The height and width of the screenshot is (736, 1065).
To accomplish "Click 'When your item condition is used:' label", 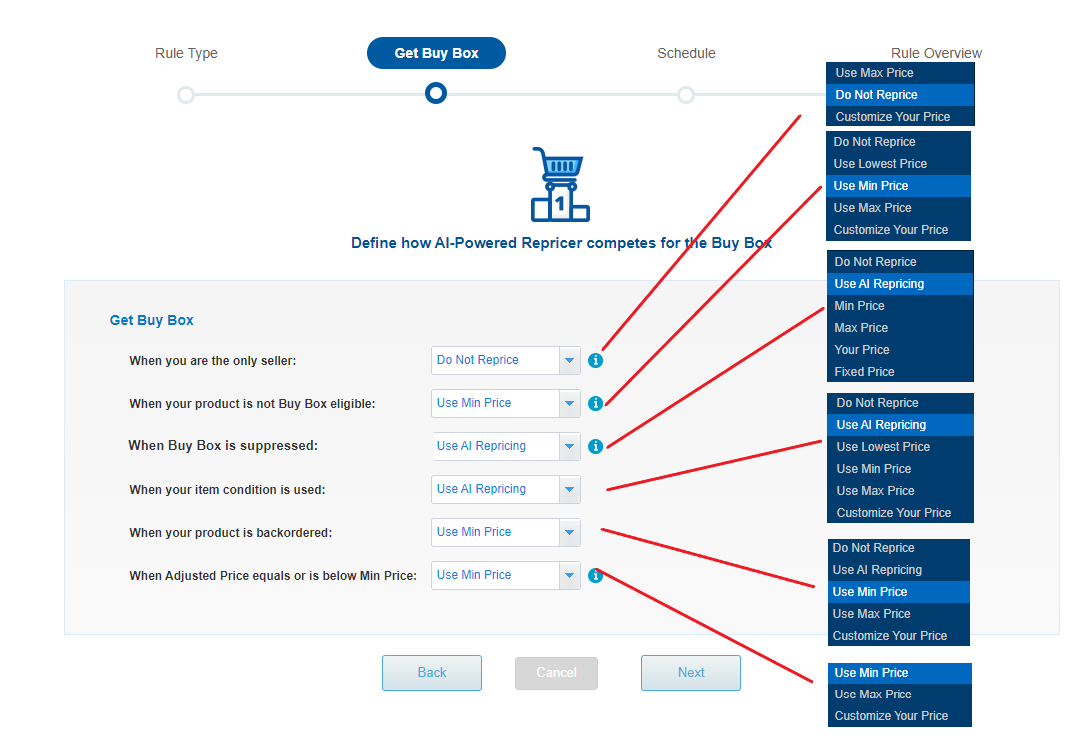I will [228, 490].
